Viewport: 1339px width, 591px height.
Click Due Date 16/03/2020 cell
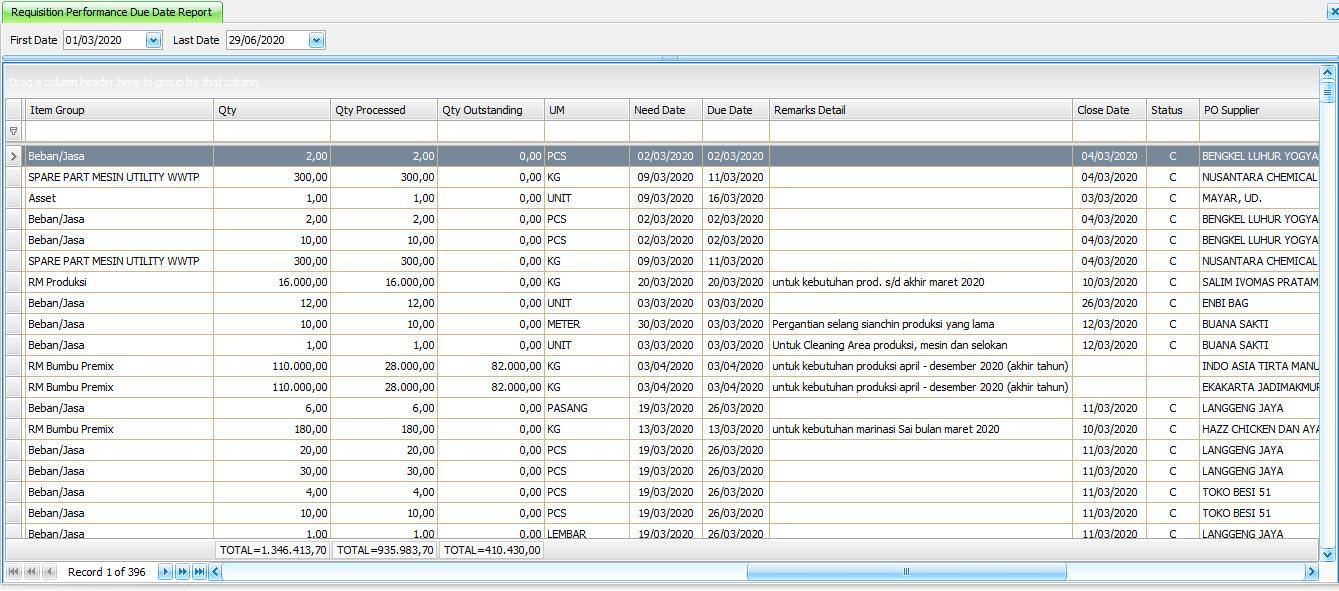click(736, 198)
